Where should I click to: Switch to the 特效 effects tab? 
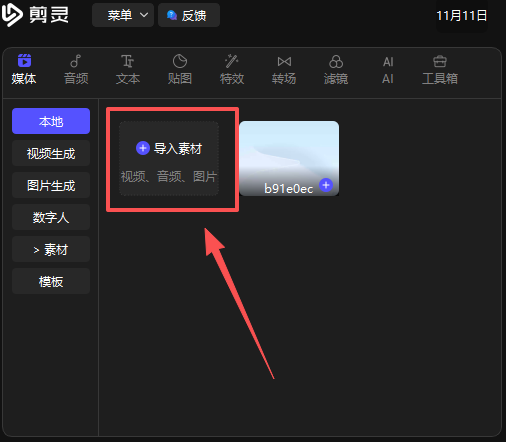(x=232, y=69)
